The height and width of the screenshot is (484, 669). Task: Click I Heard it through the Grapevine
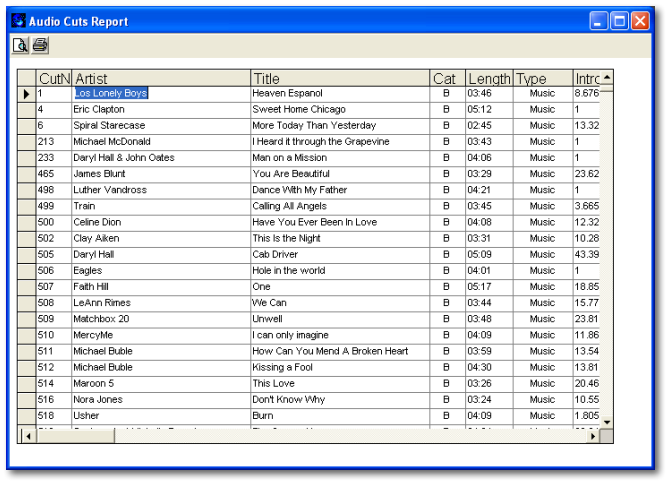(x=340, y=142)
